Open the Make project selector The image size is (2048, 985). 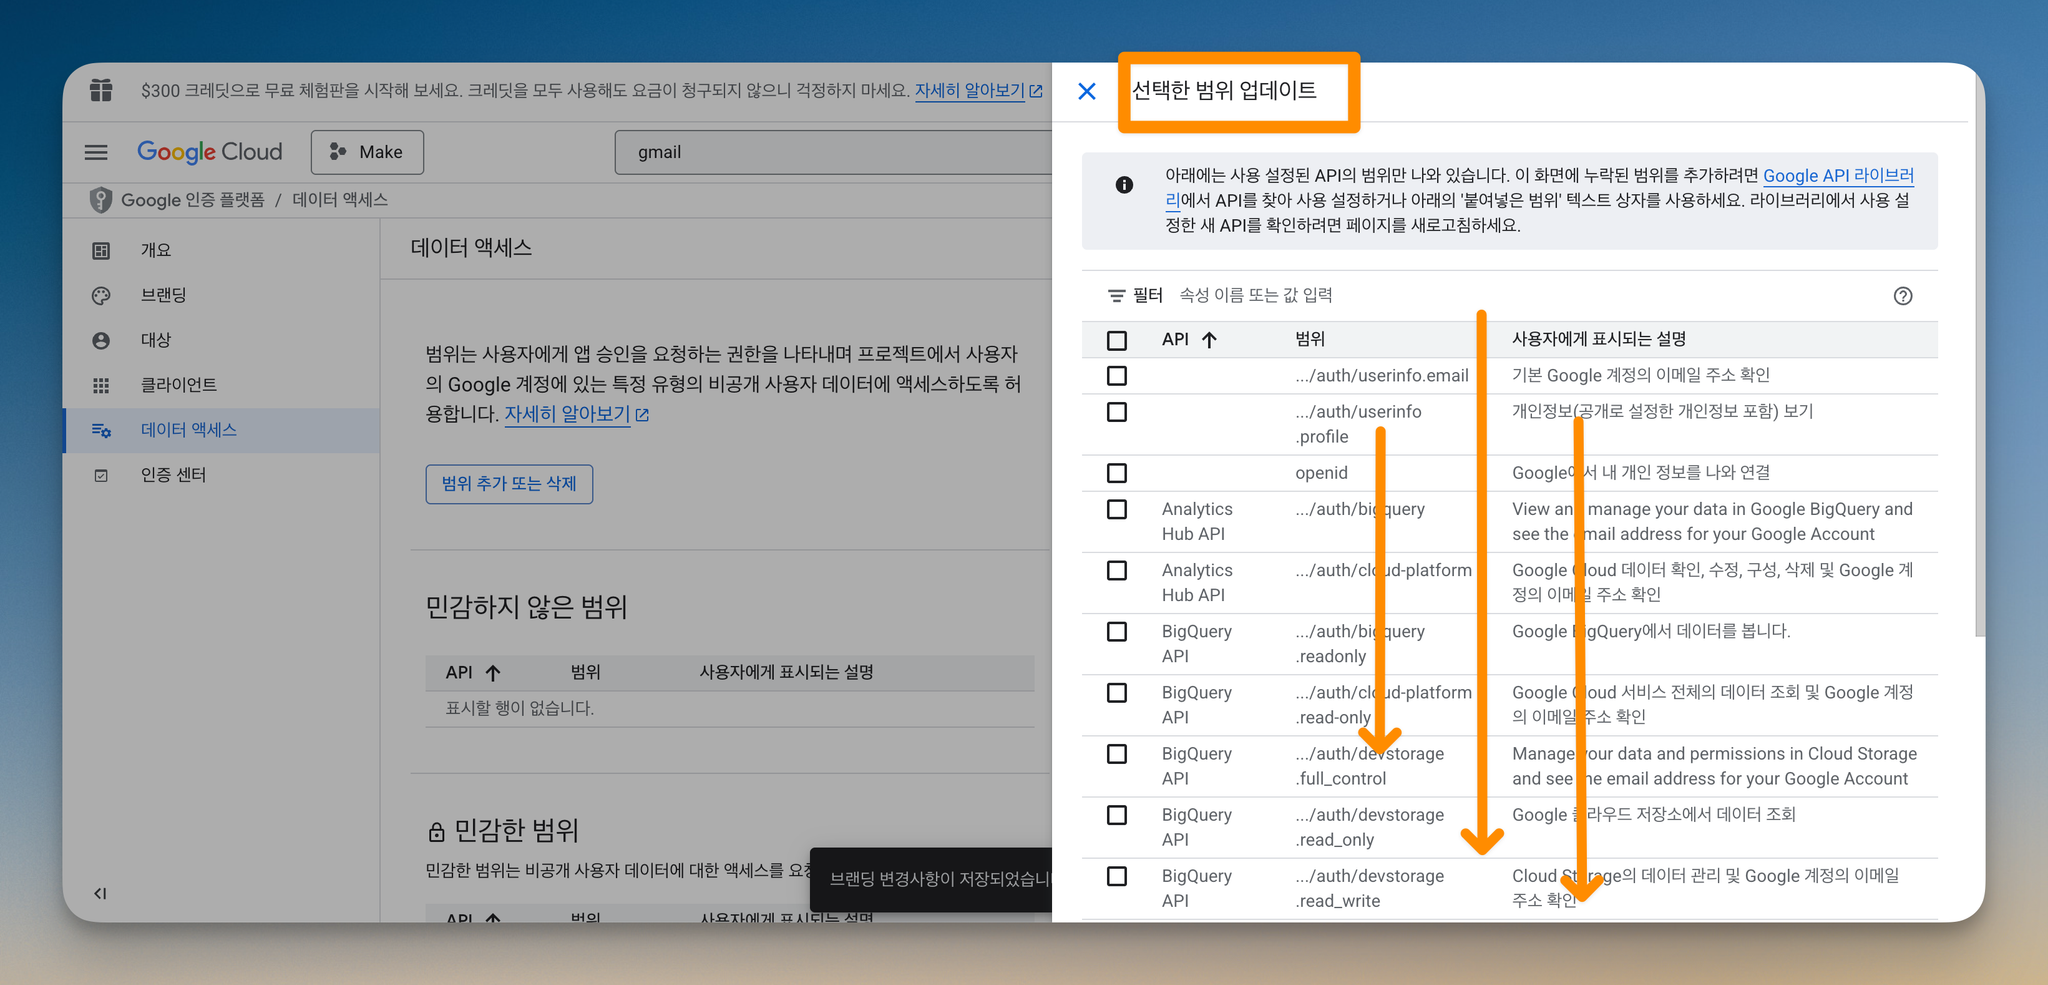(x=367, y=152)
